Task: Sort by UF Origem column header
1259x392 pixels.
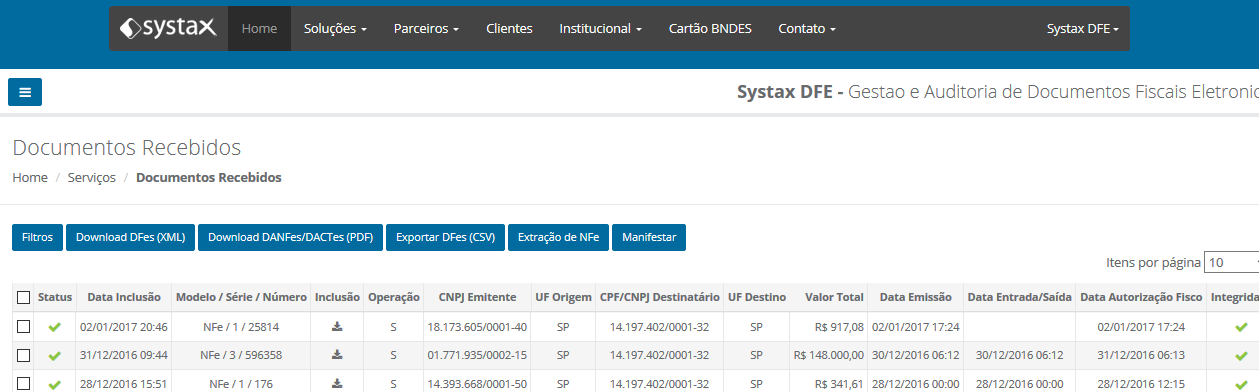Action: [x=563, y=297]
